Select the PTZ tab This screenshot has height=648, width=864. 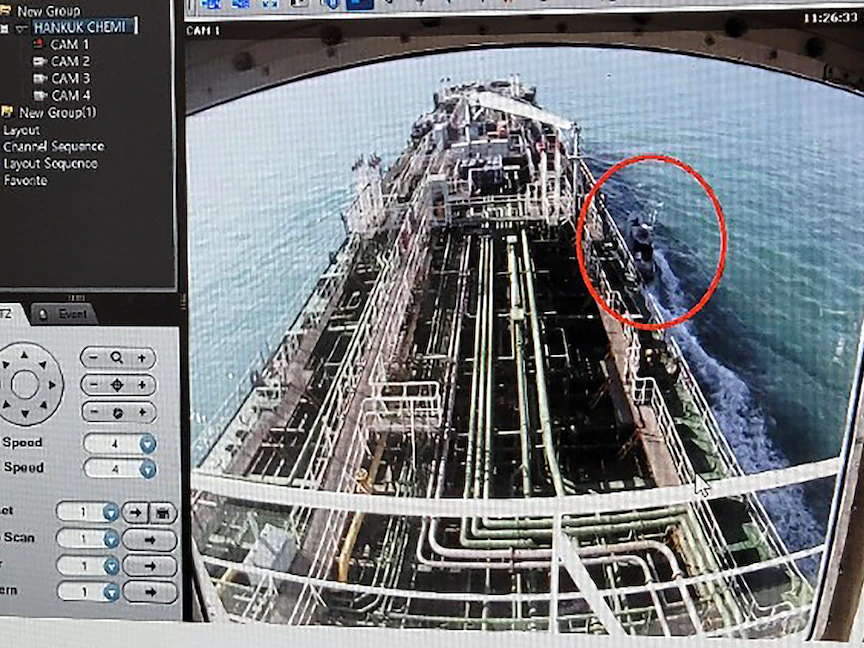(x=8, y=314)
